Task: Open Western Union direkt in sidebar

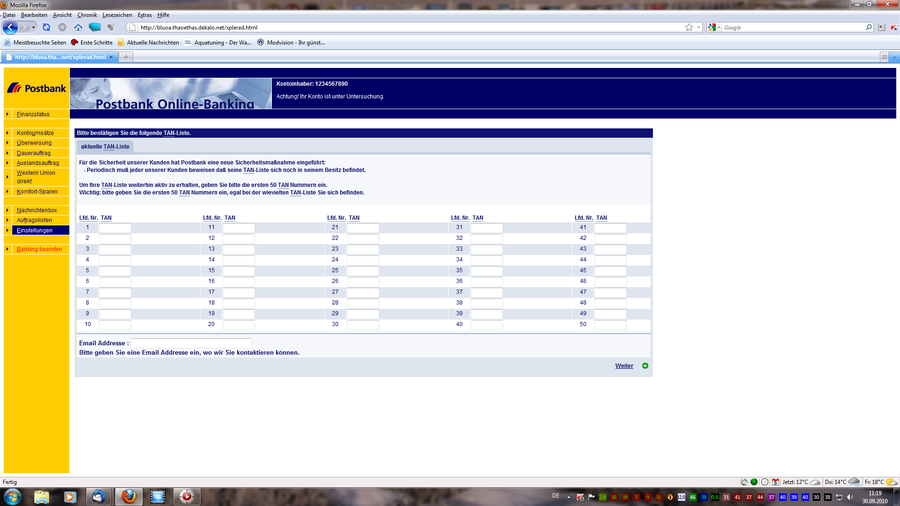Action: (x=36, y=177)
